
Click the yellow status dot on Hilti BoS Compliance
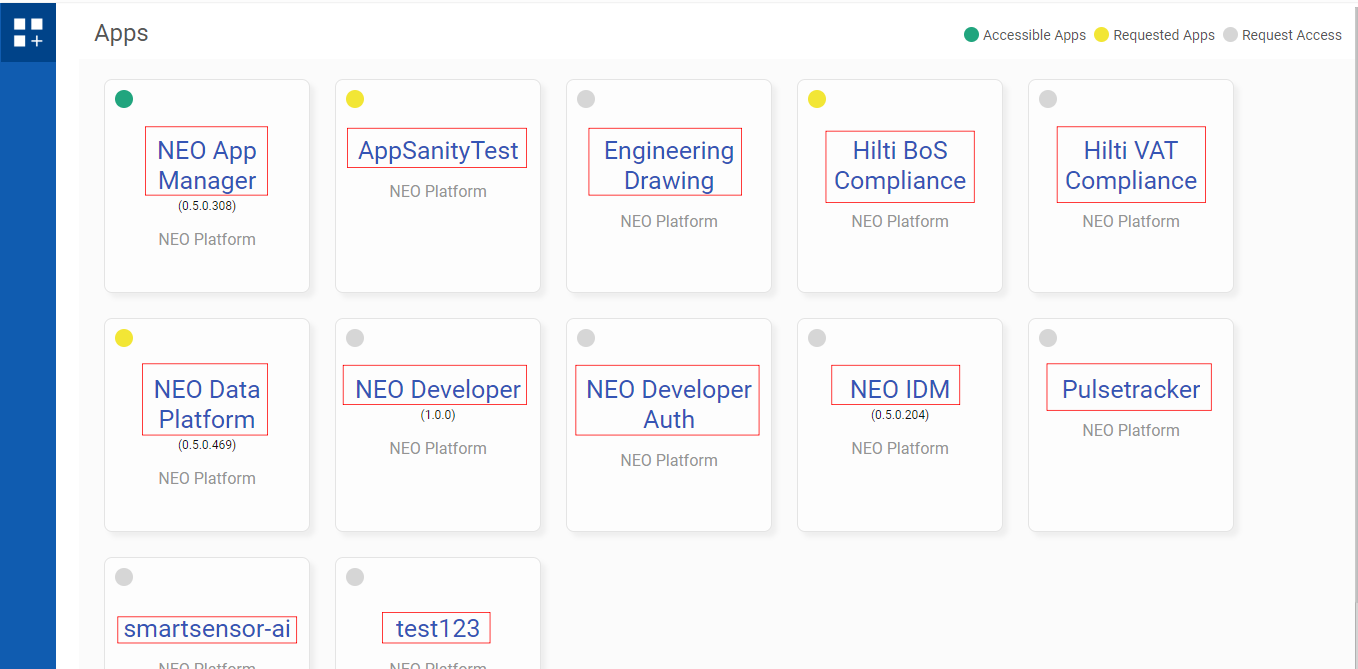[x=817, y=99]
